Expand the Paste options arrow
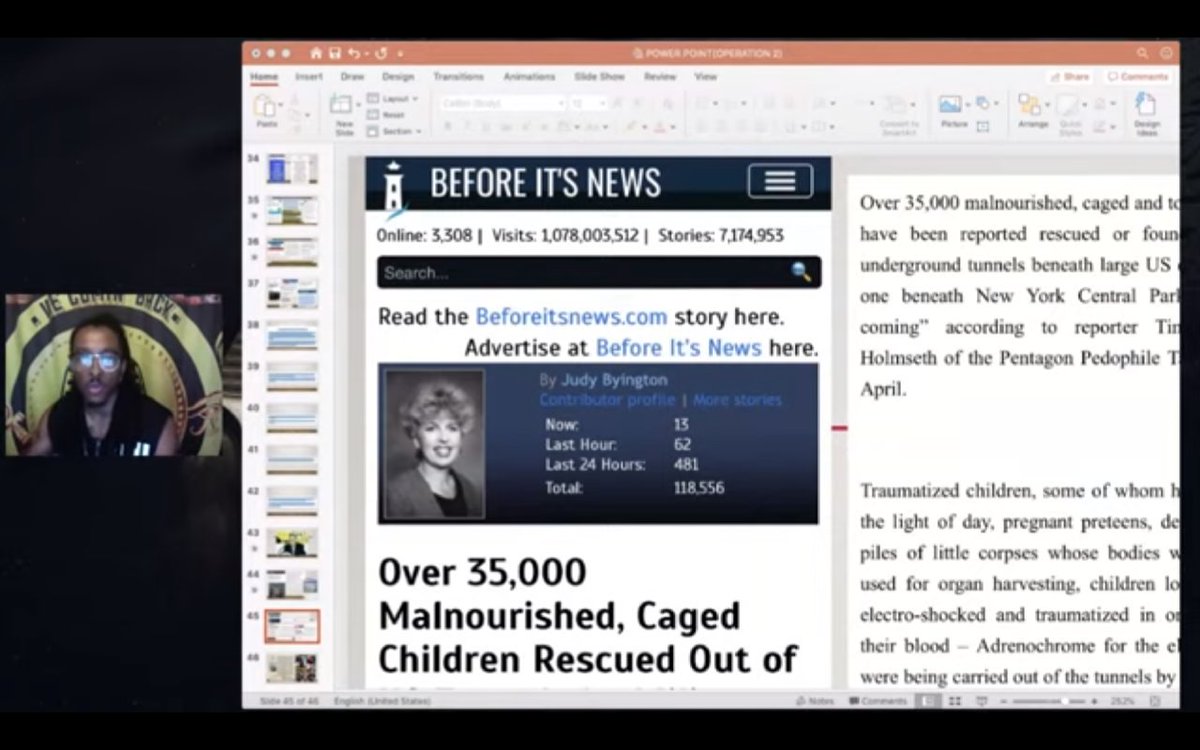 pyautogui.click(x=281, y=104)
